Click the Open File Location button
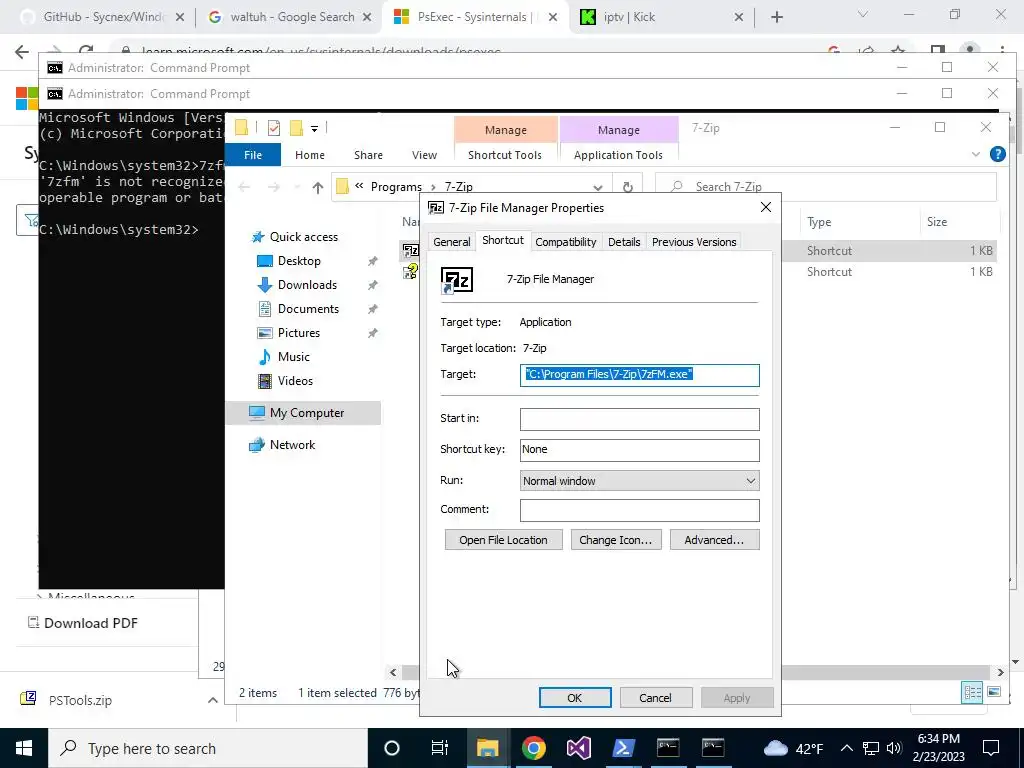The height and width of the screenshot is (768, 1024). coord(504,540)
